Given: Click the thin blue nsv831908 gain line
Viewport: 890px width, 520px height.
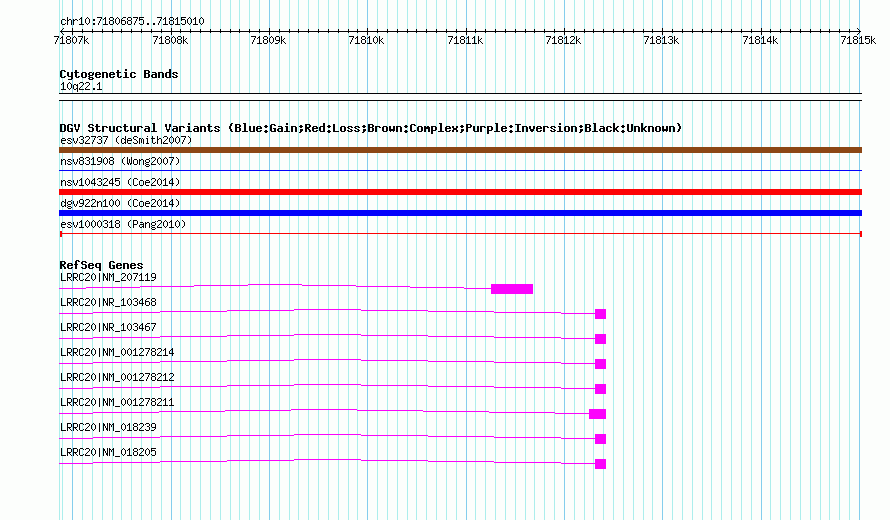Looking at the screenshot, I should (x=460, y=170).
